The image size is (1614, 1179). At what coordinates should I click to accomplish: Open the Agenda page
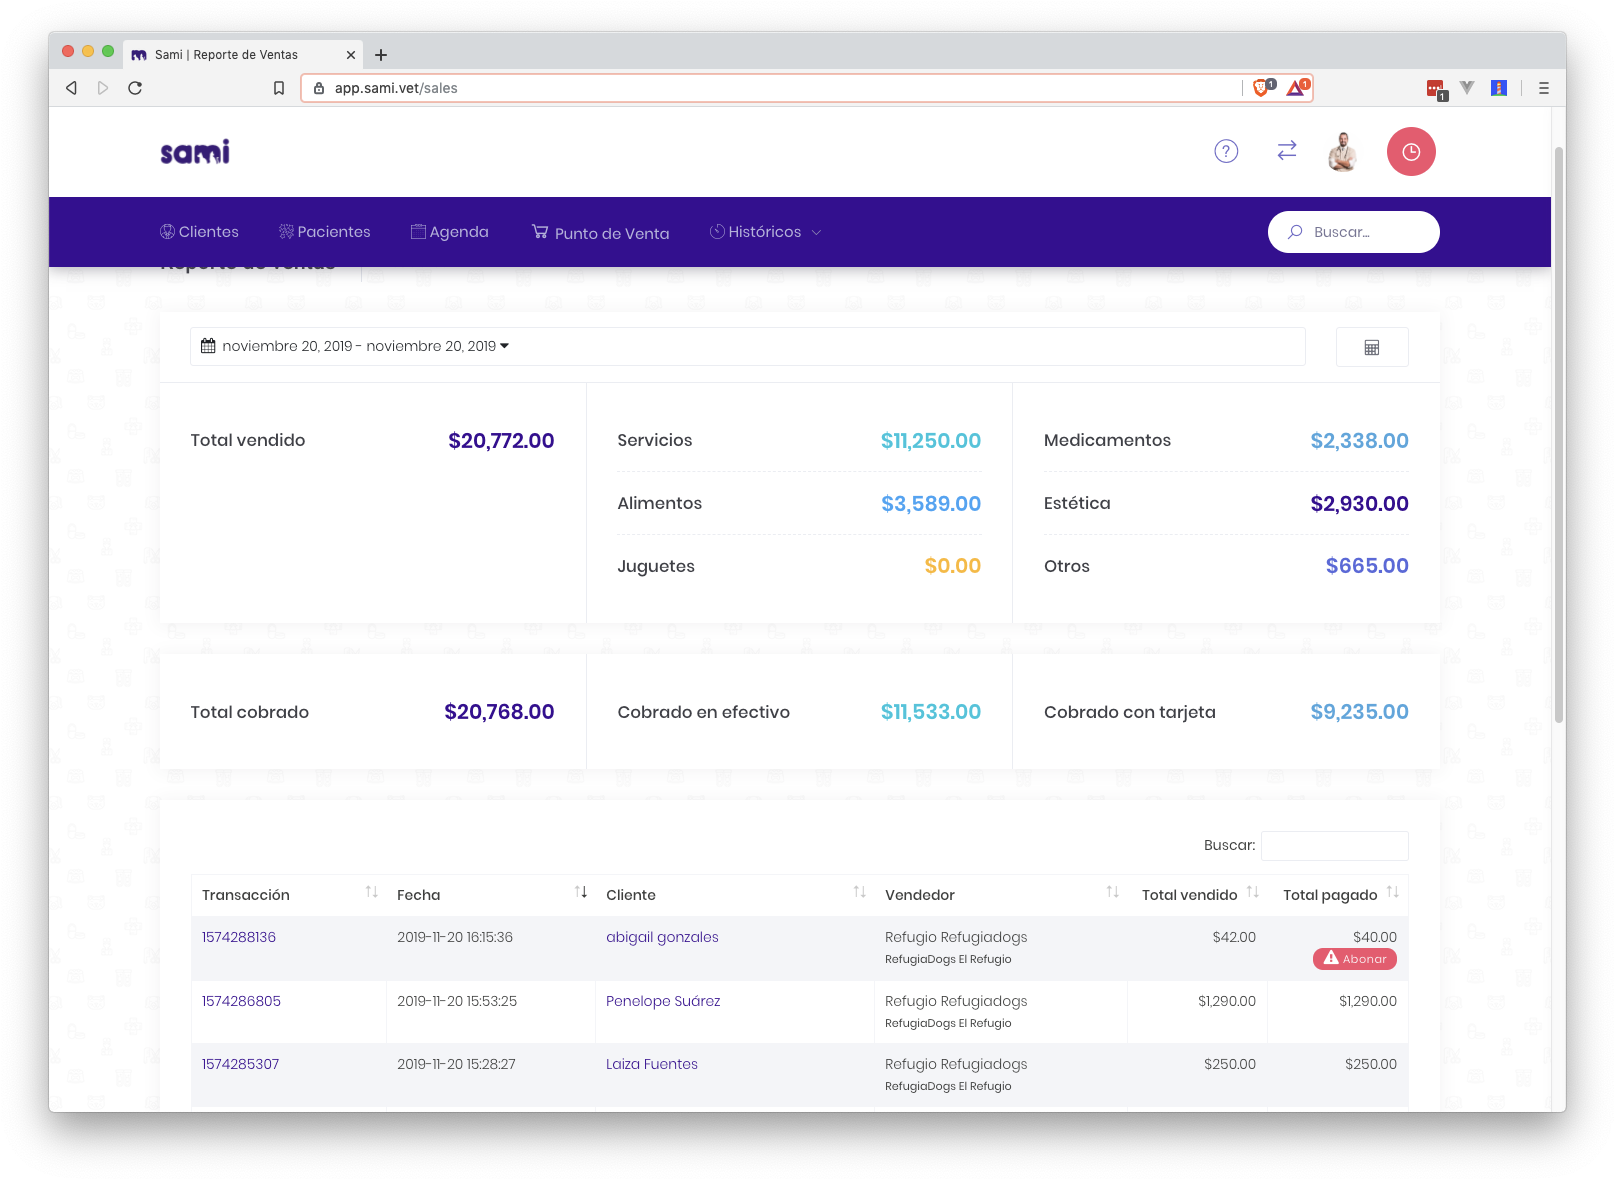(x=450, y=232)
